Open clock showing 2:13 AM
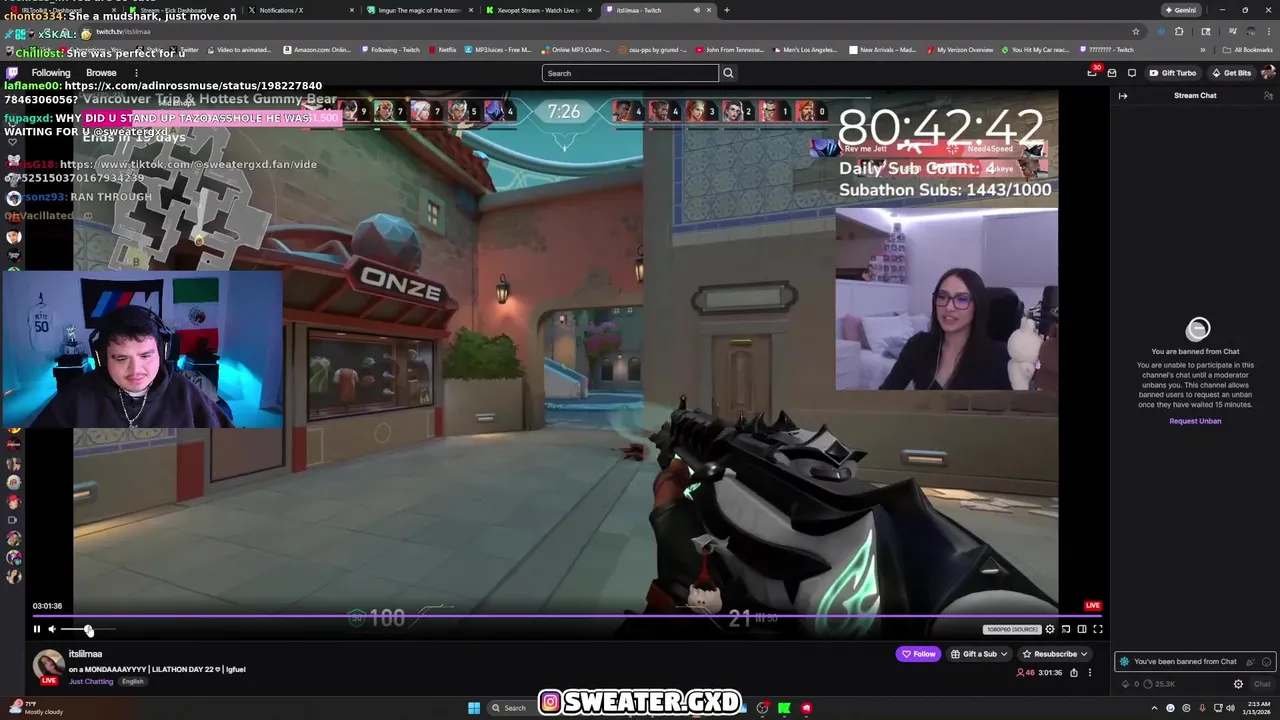The height and width of the screenshot is (720, 1280). click(1259, 708)
